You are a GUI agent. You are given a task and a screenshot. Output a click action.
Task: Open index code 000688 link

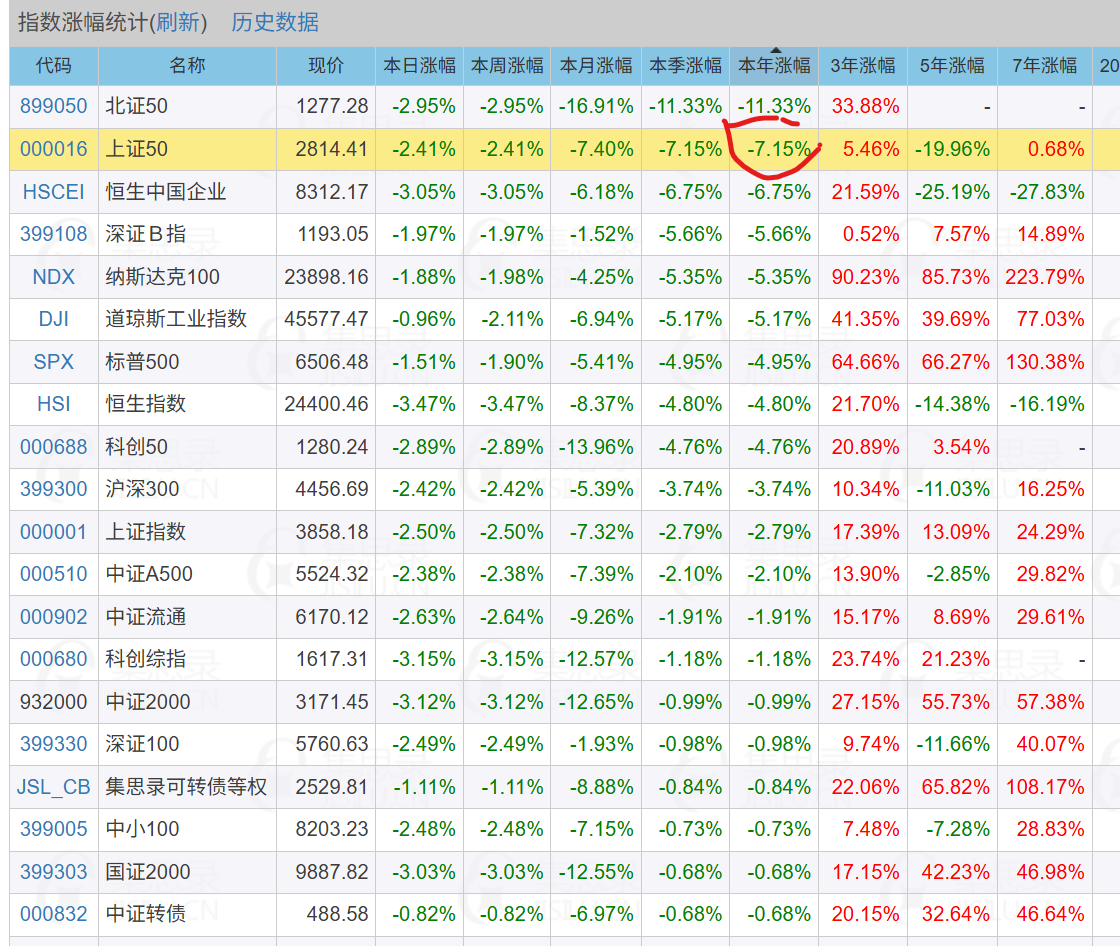(x=54, y=447)
